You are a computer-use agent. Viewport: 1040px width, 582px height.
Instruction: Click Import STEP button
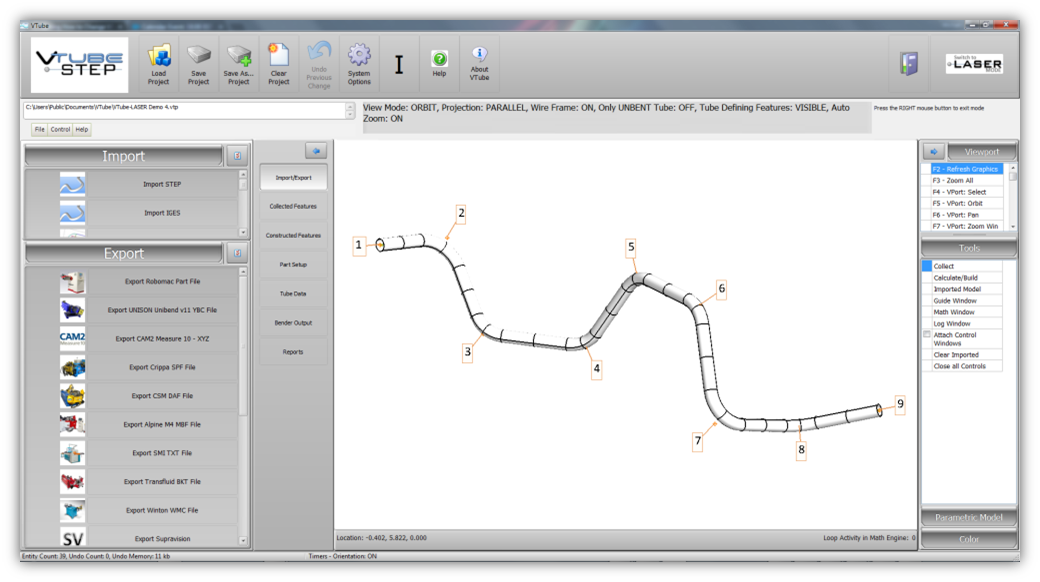click(162, 184)
